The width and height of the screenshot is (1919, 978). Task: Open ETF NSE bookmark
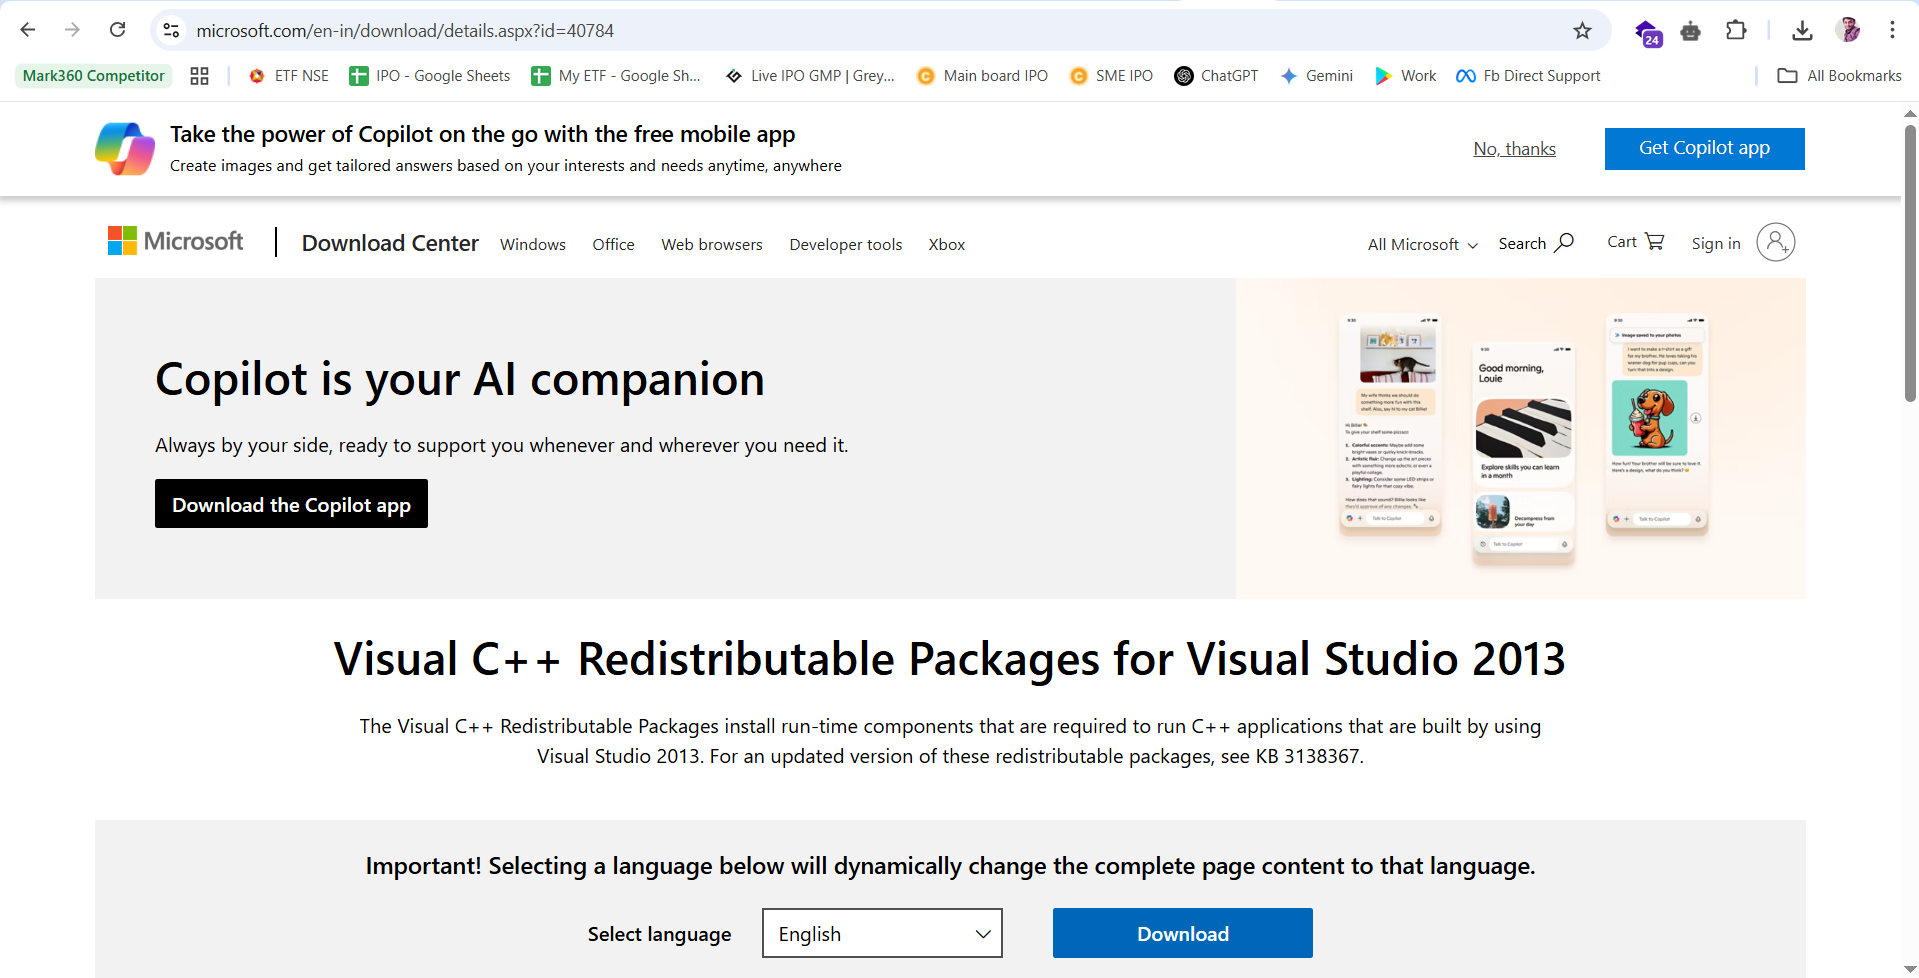(x=288, y=76)
